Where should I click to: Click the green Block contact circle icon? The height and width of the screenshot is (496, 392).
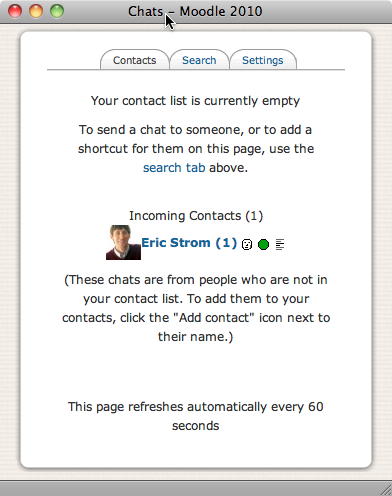pos(263,244)
